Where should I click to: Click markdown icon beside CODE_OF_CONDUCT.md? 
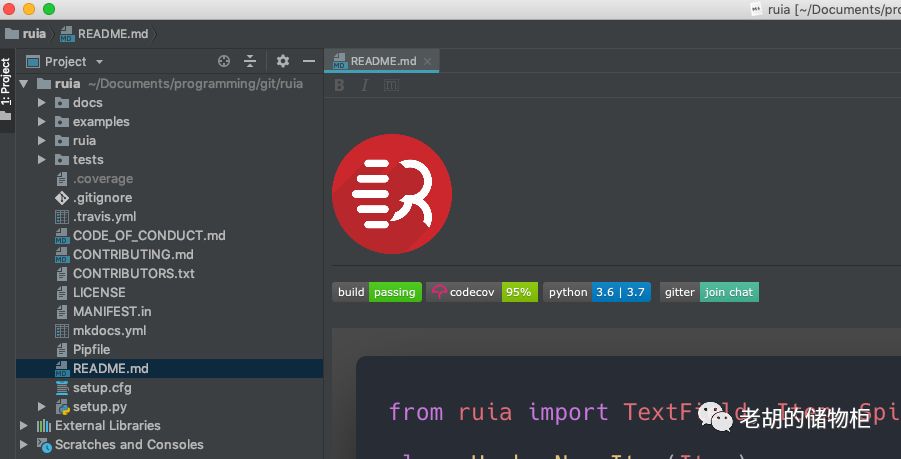(x=61, y=236)
